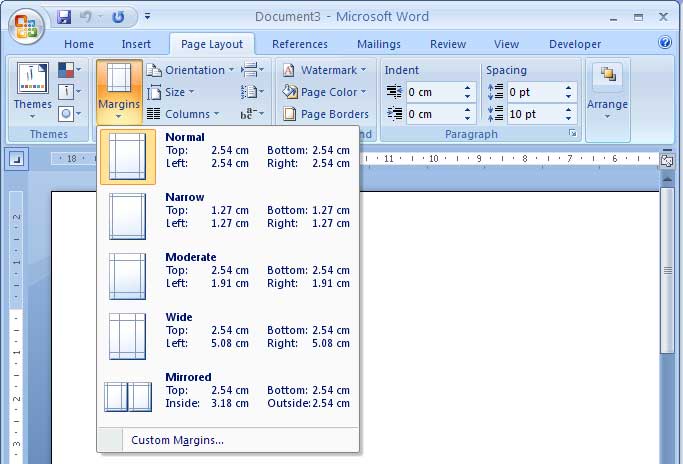Expand the Orientation dropdown

click(187, 70)
